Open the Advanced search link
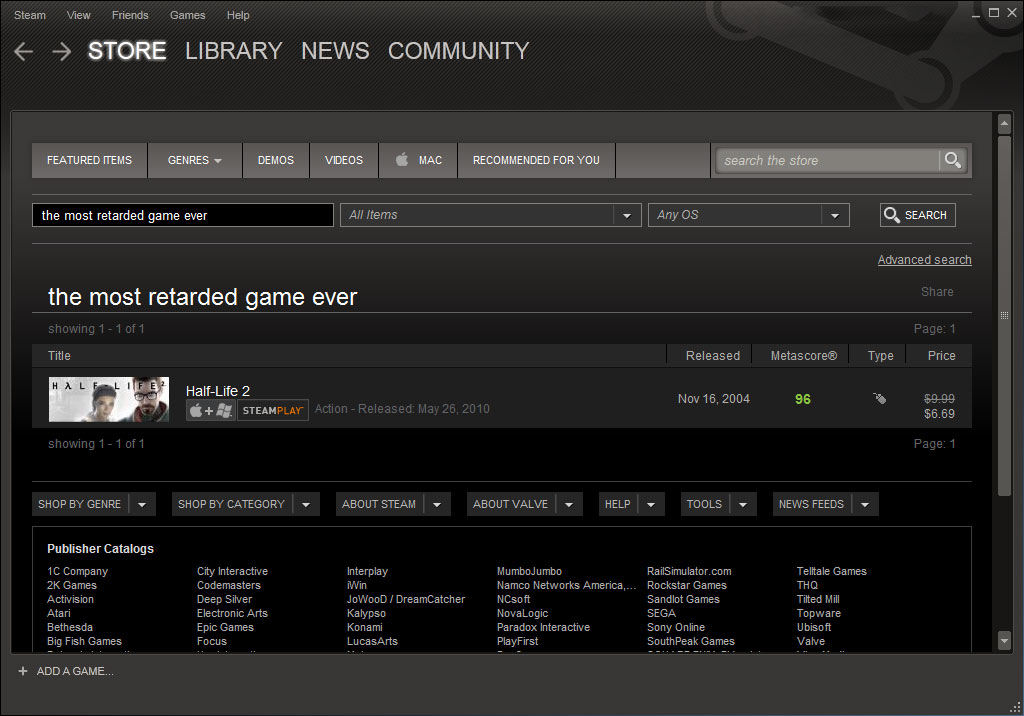 [x=924, y=260]
